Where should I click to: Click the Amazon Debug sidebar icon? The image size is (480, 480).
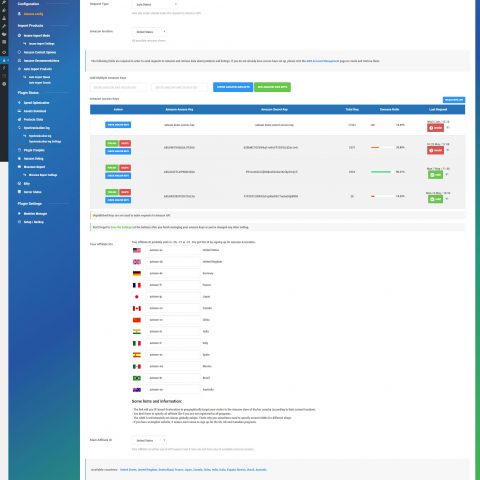point(19,158)
